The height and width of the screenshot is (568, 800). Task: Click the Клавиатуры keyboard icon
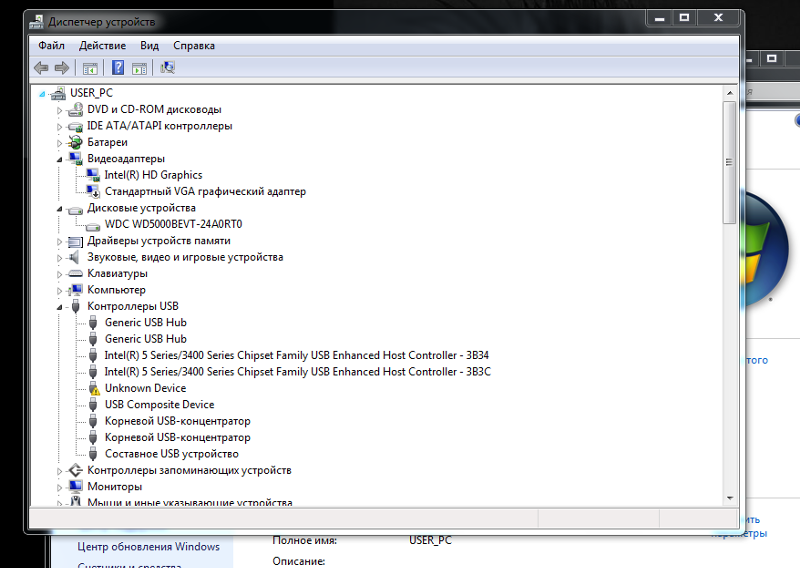[x=76, y=274]
